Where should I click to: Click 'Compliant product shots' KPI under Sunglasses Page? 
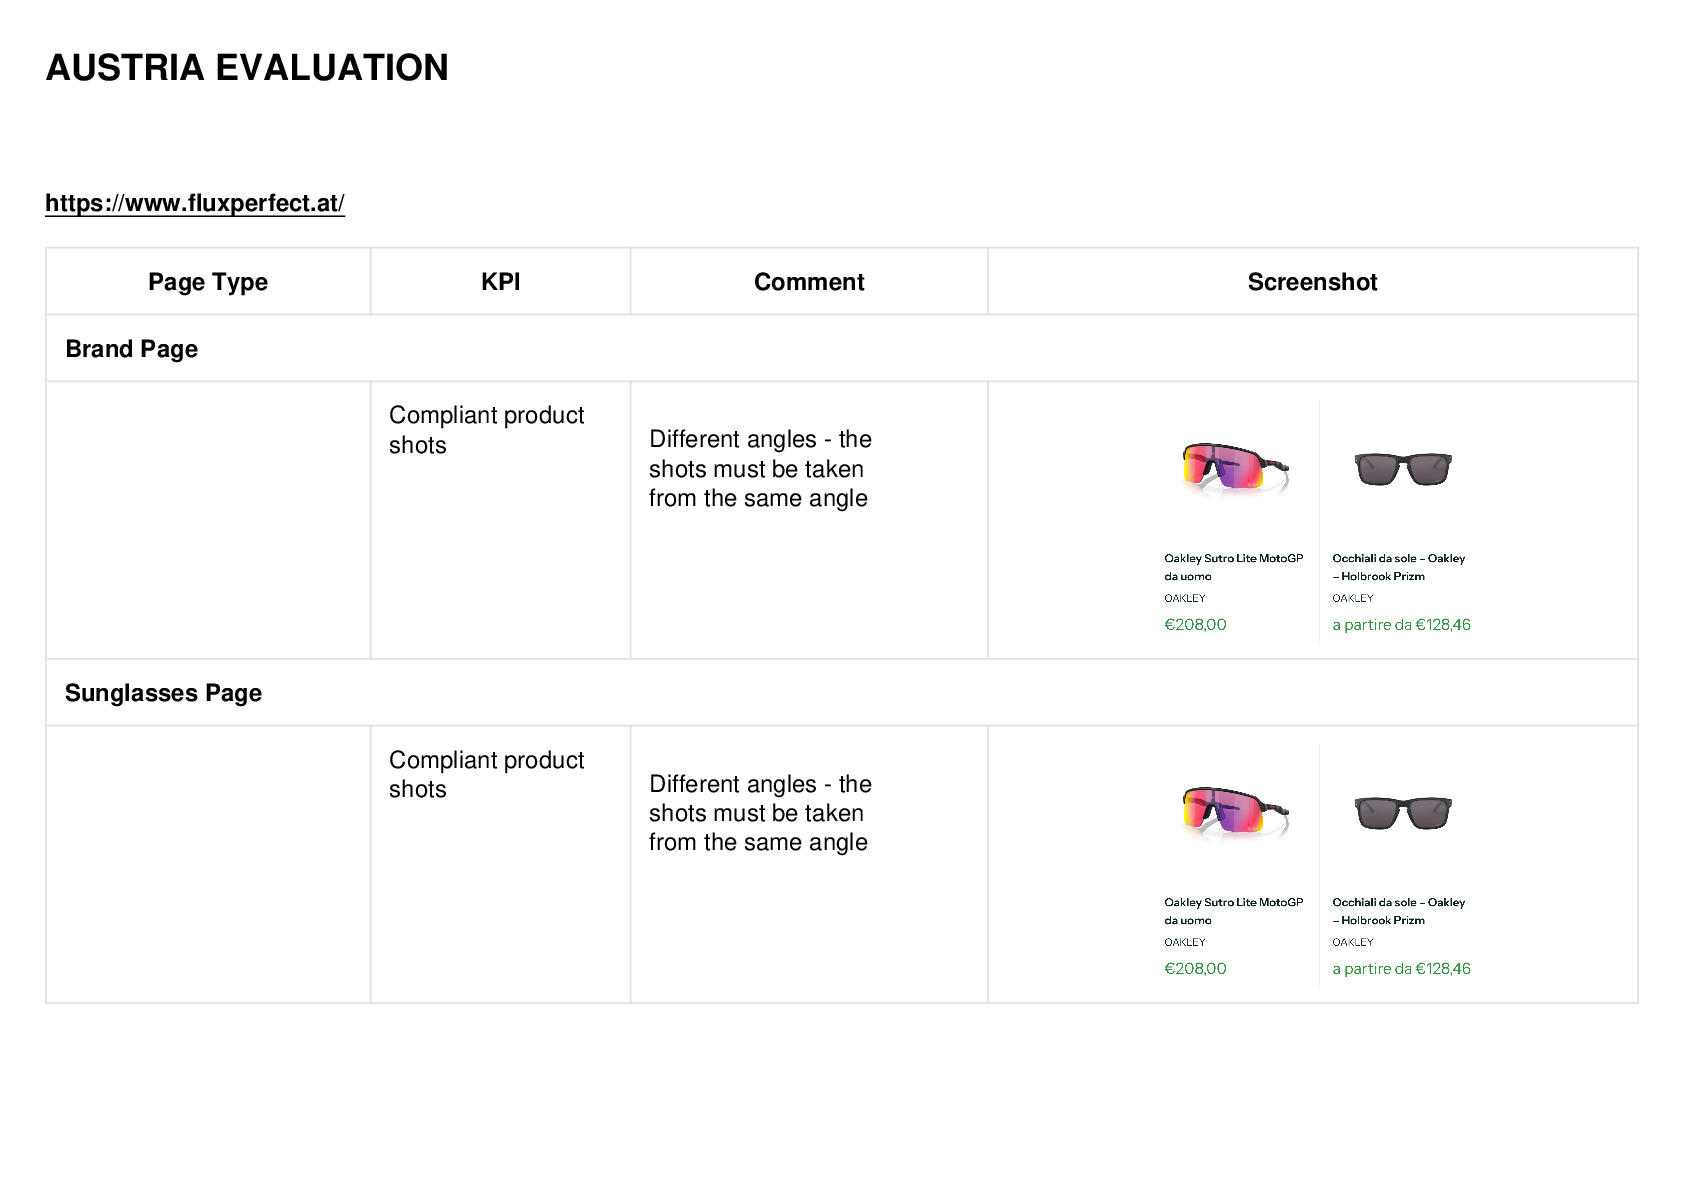point(486,774)
